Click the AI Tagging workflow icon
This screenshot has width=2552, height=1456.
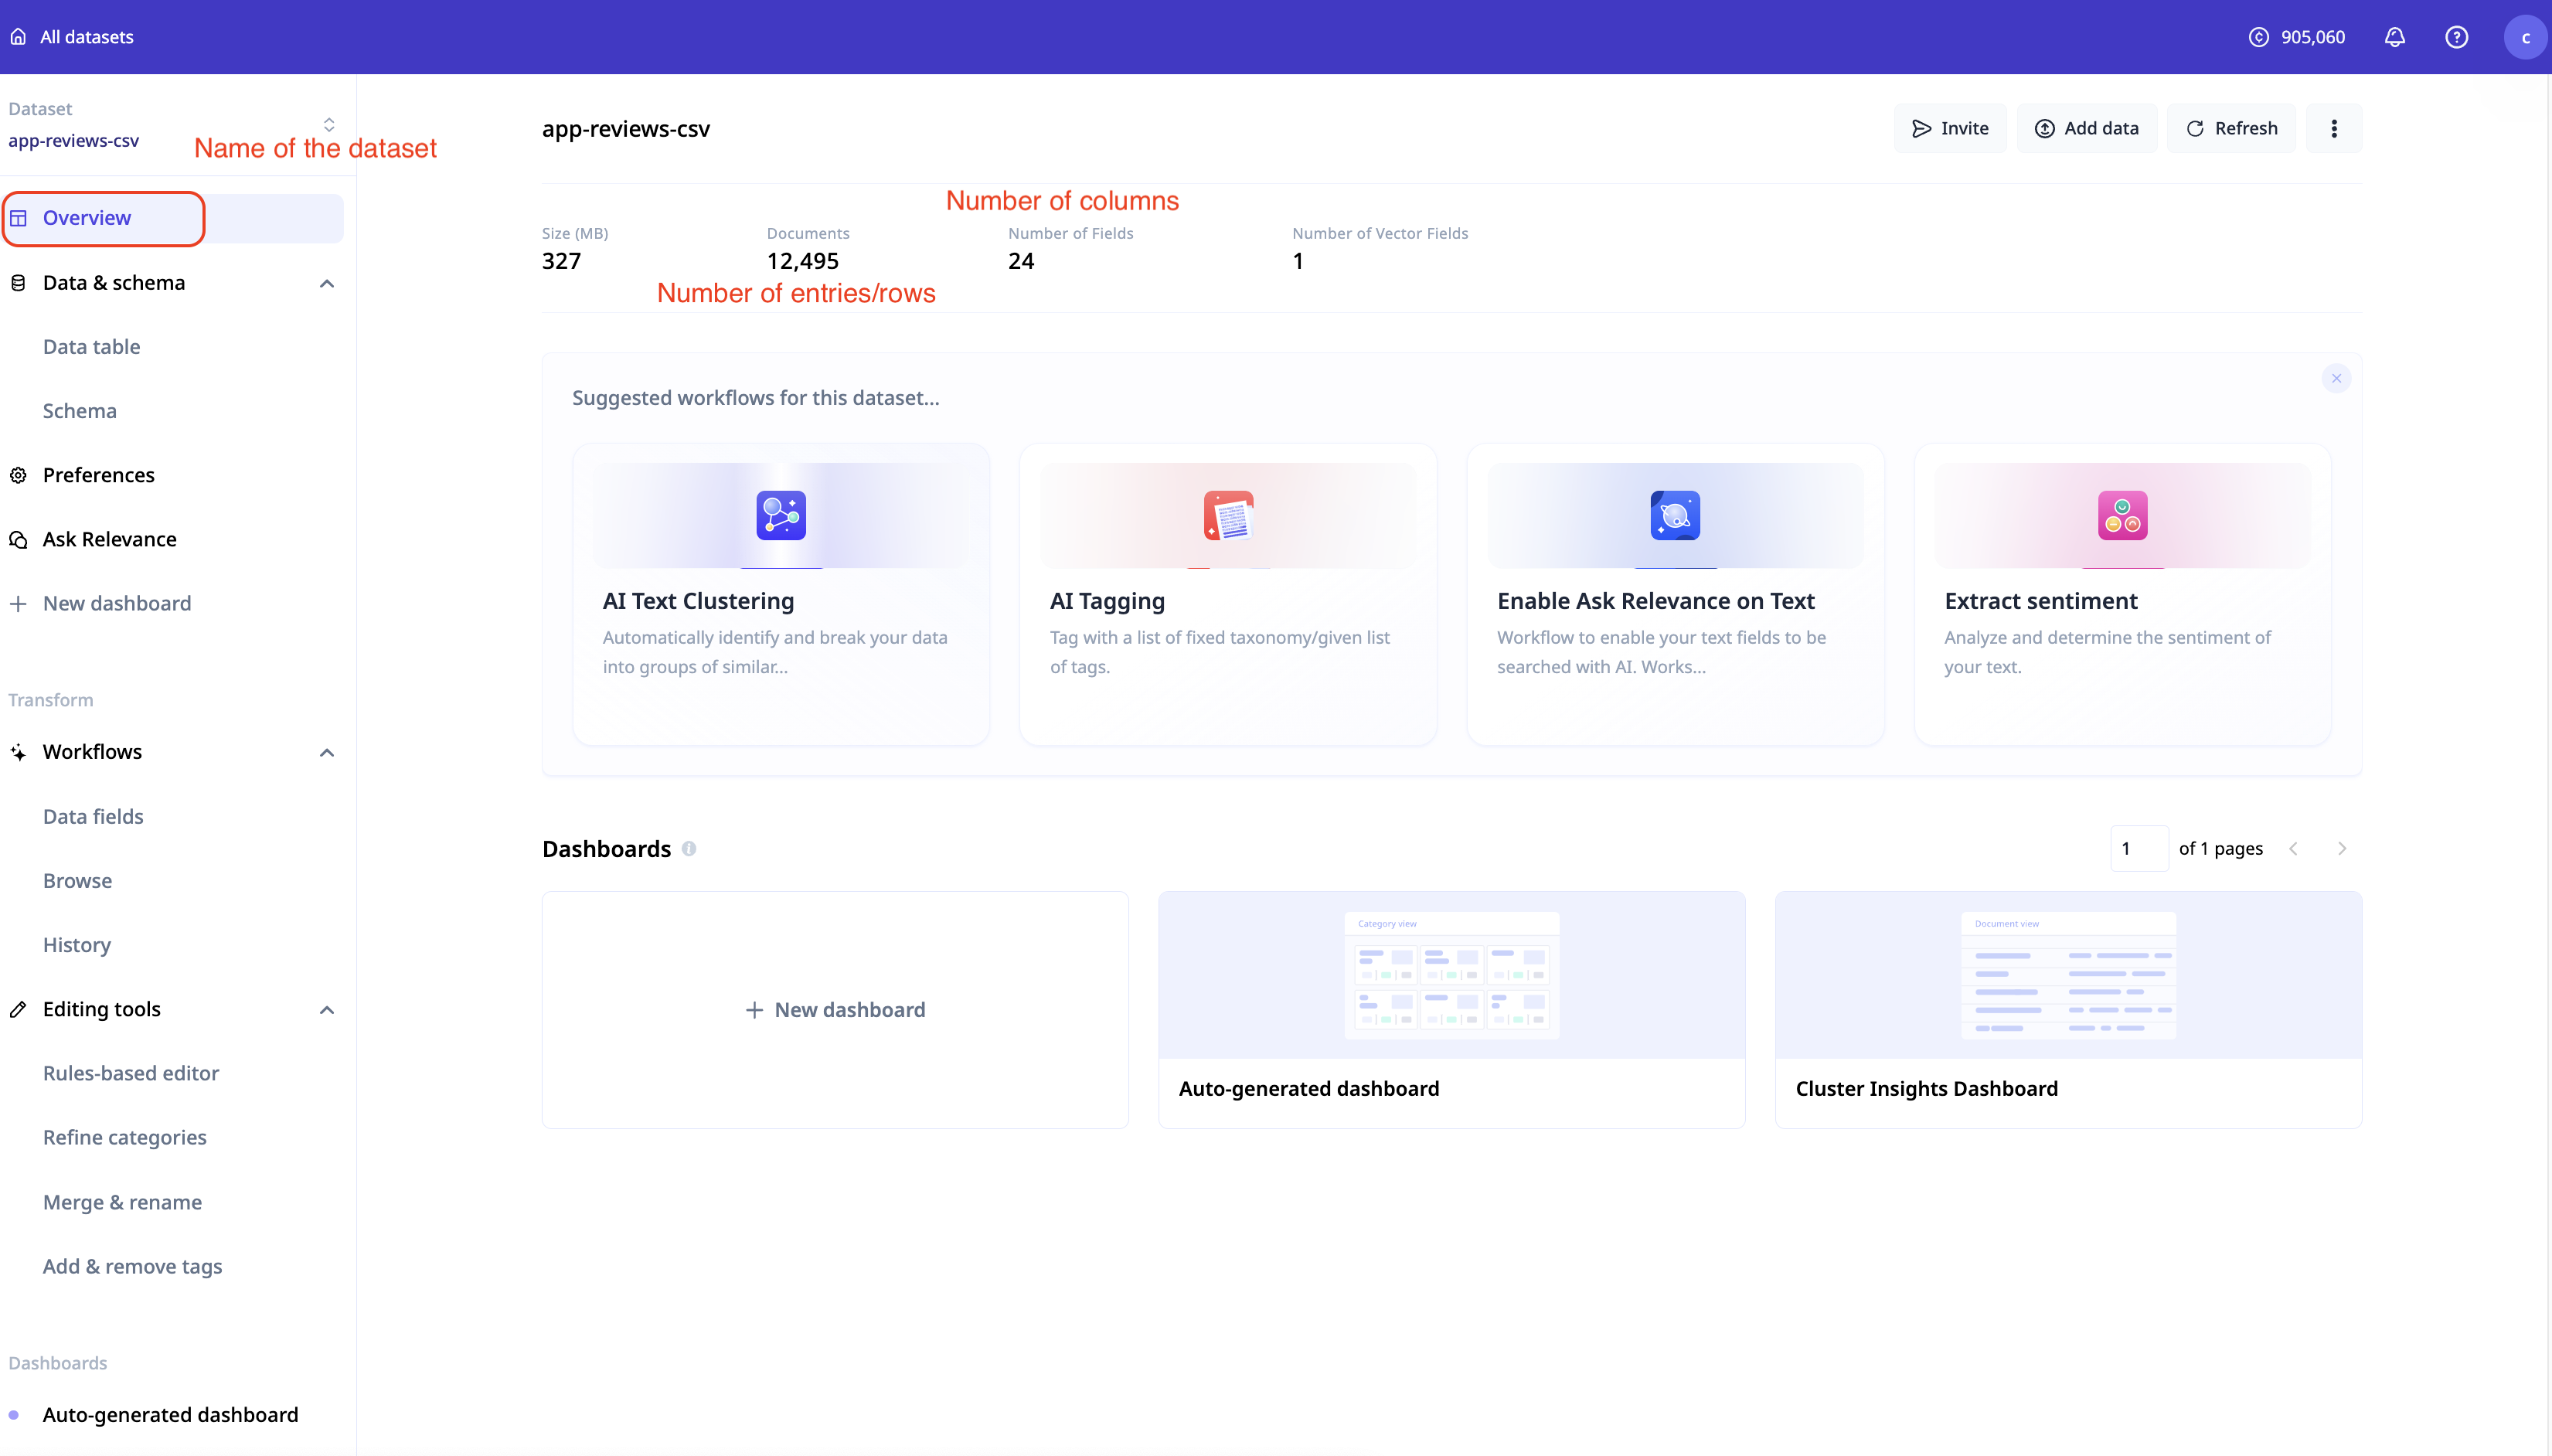tap(1228, 516)
